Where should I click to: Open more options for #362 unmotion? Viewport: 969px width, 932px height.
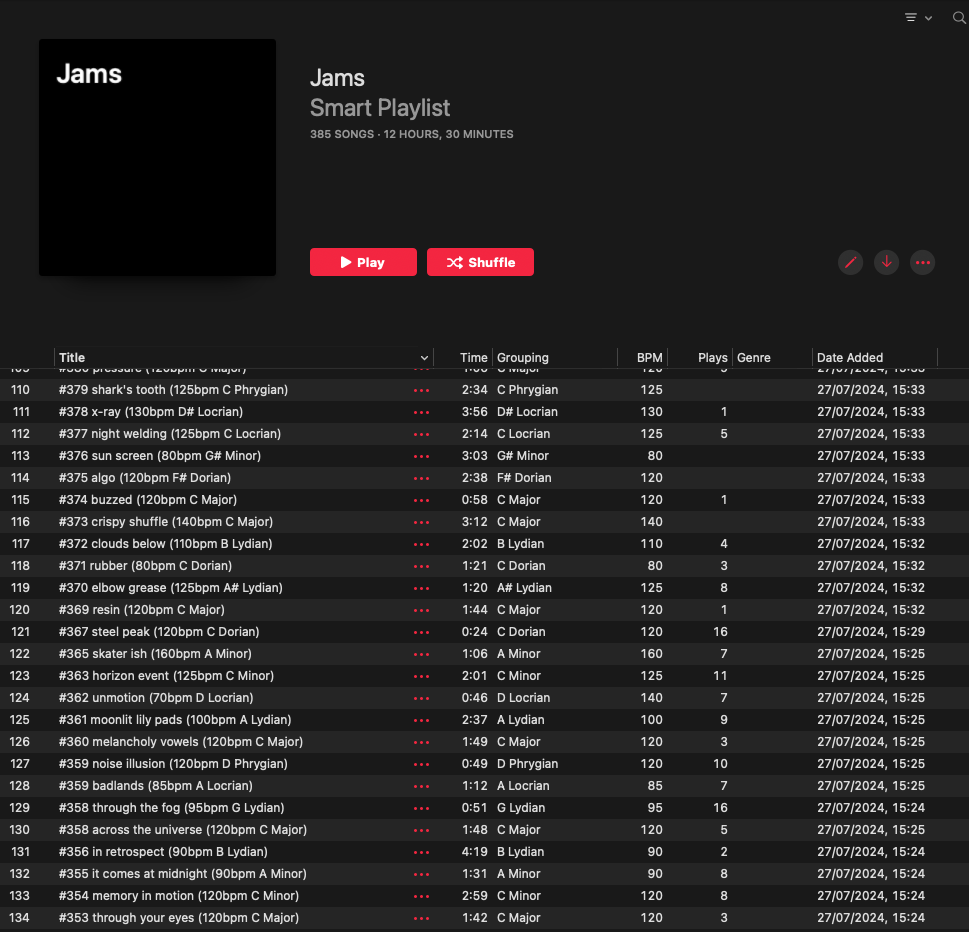coord(421,697)
